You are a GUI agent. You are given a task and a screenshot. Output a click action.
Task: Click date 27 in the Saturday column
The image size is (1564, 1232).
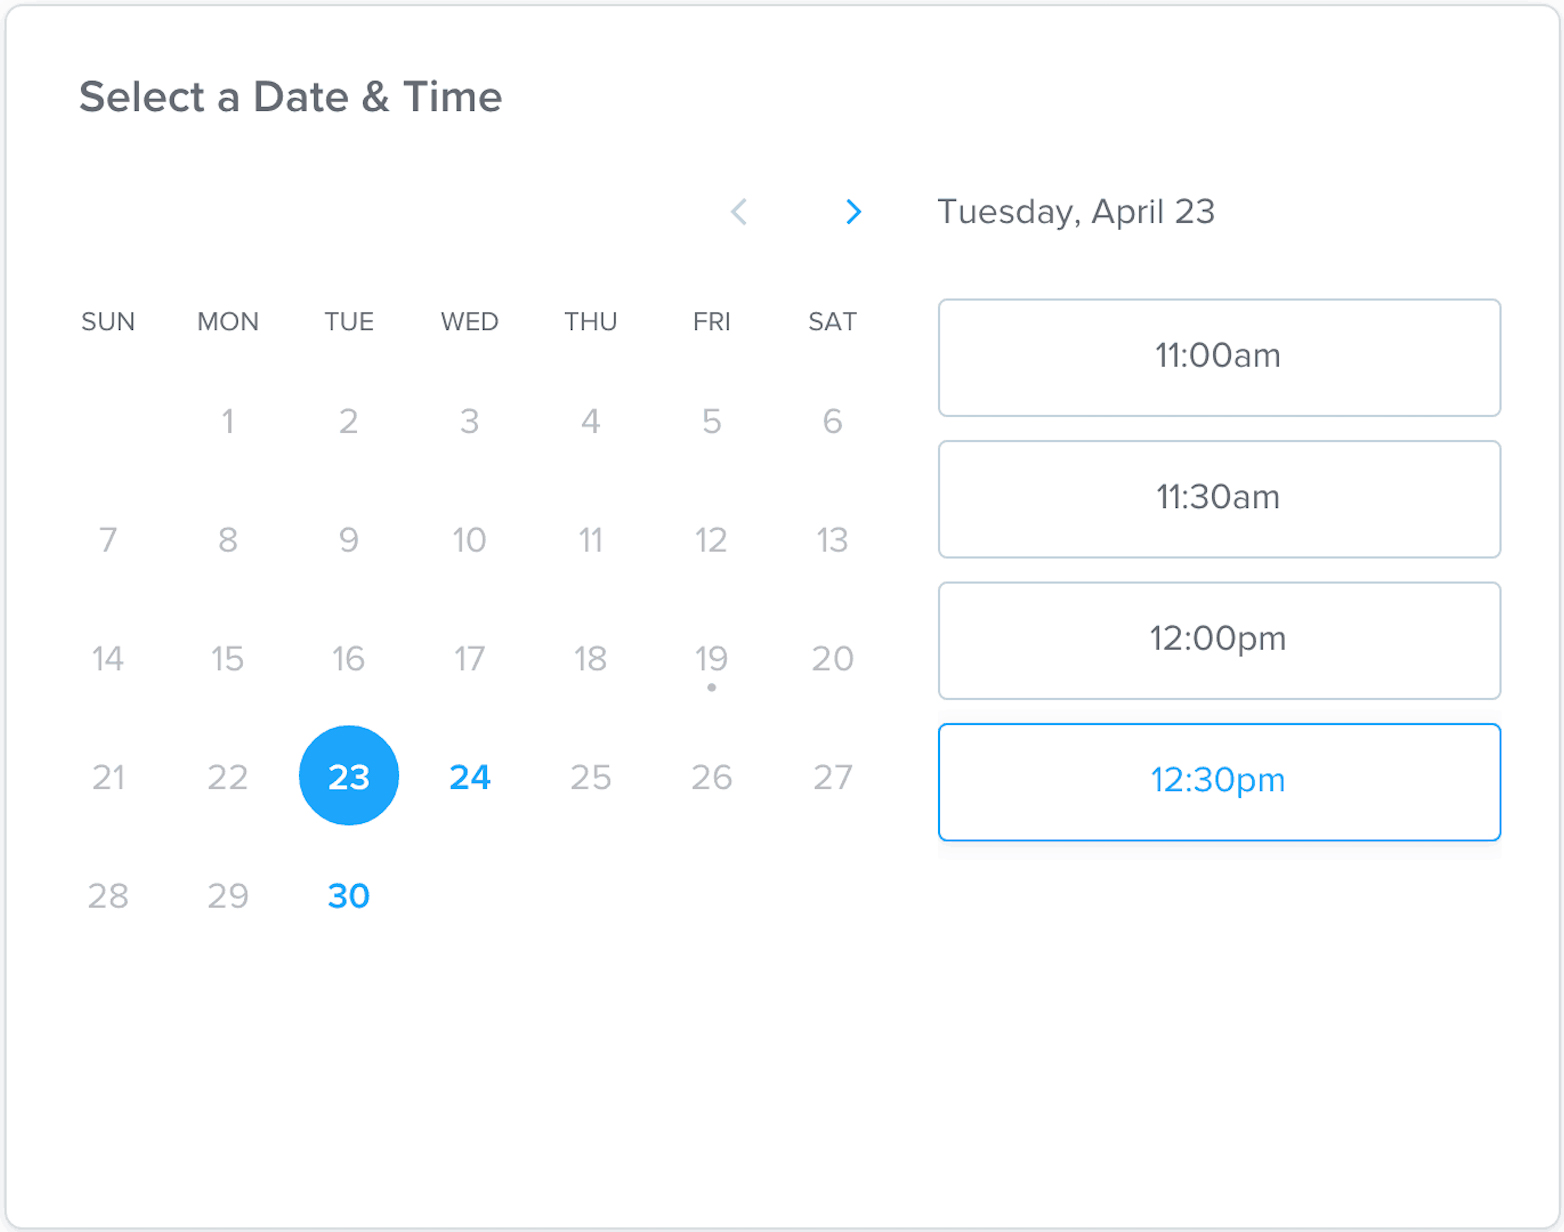click(832, 777)
